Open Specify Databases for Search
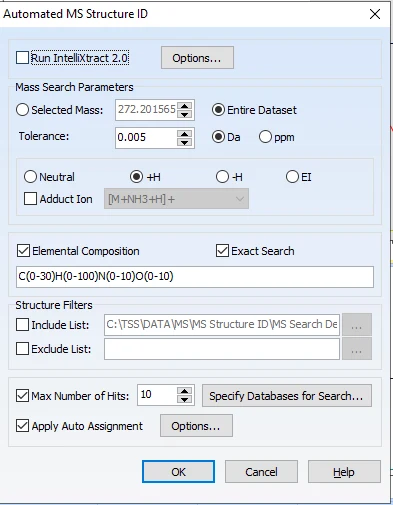 tap(287, 396)
